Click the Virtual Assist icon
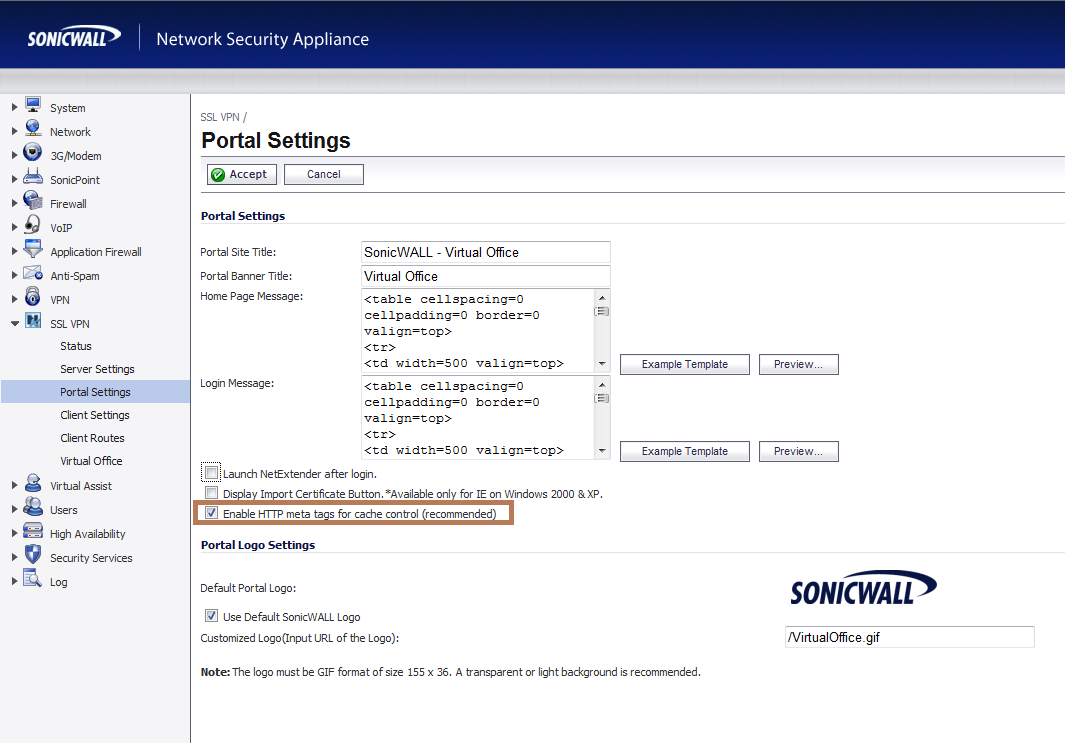This screenshot has height=743, width=1065. point(33,483)
